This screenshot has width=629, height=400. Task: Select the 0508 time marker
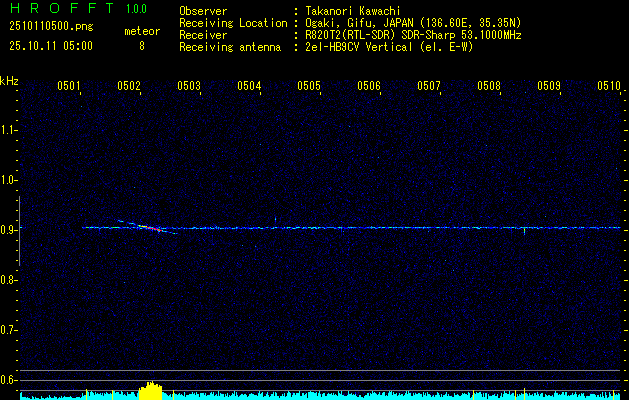tap(489, 86)
